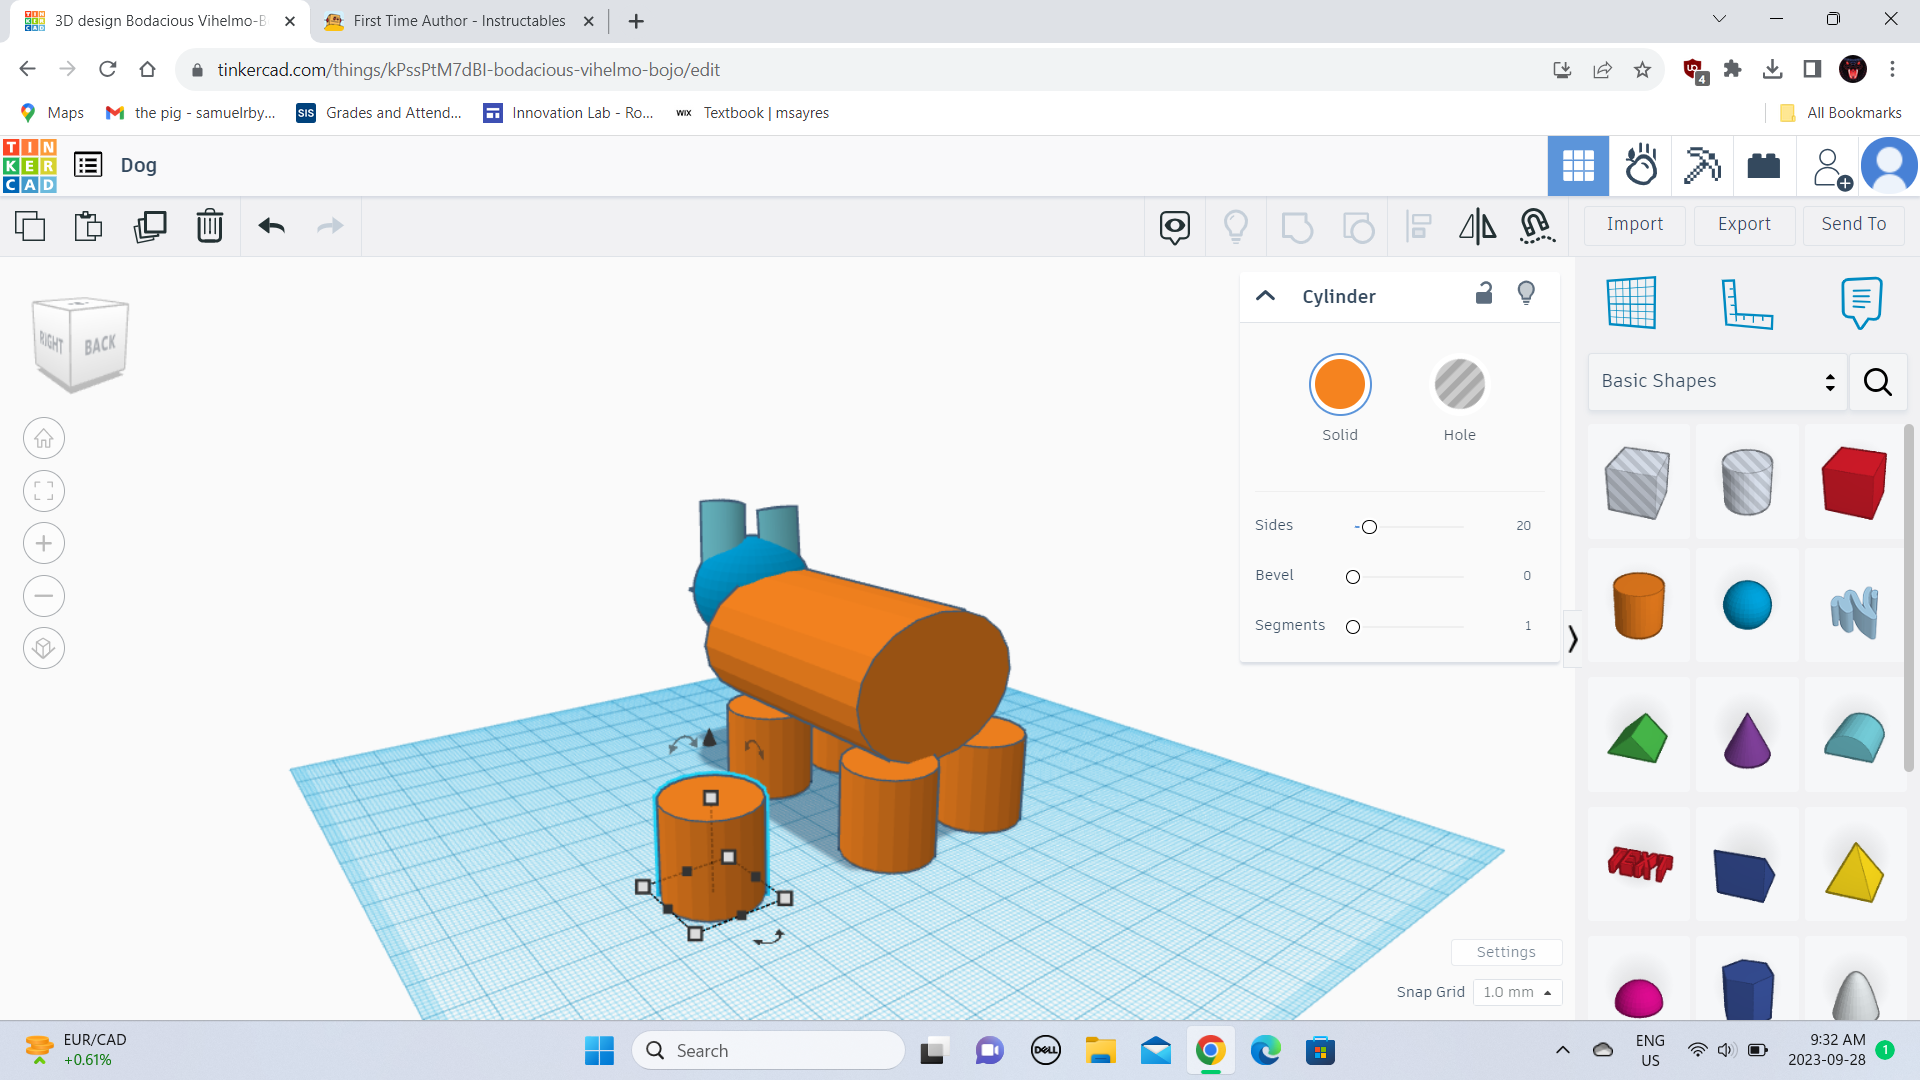Delete selection with the trash icon

pos(209,226)
